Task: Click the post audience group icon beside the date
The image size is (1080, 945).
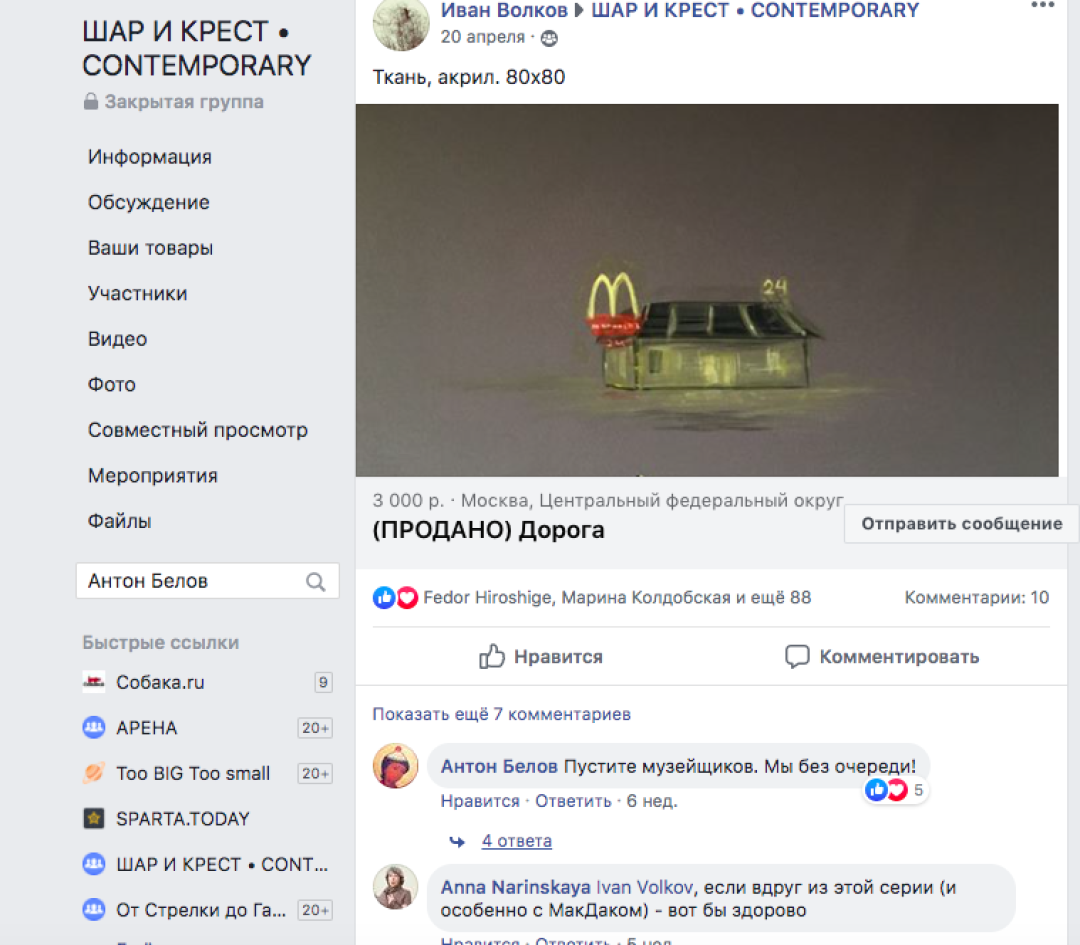Action: (549, 38)
